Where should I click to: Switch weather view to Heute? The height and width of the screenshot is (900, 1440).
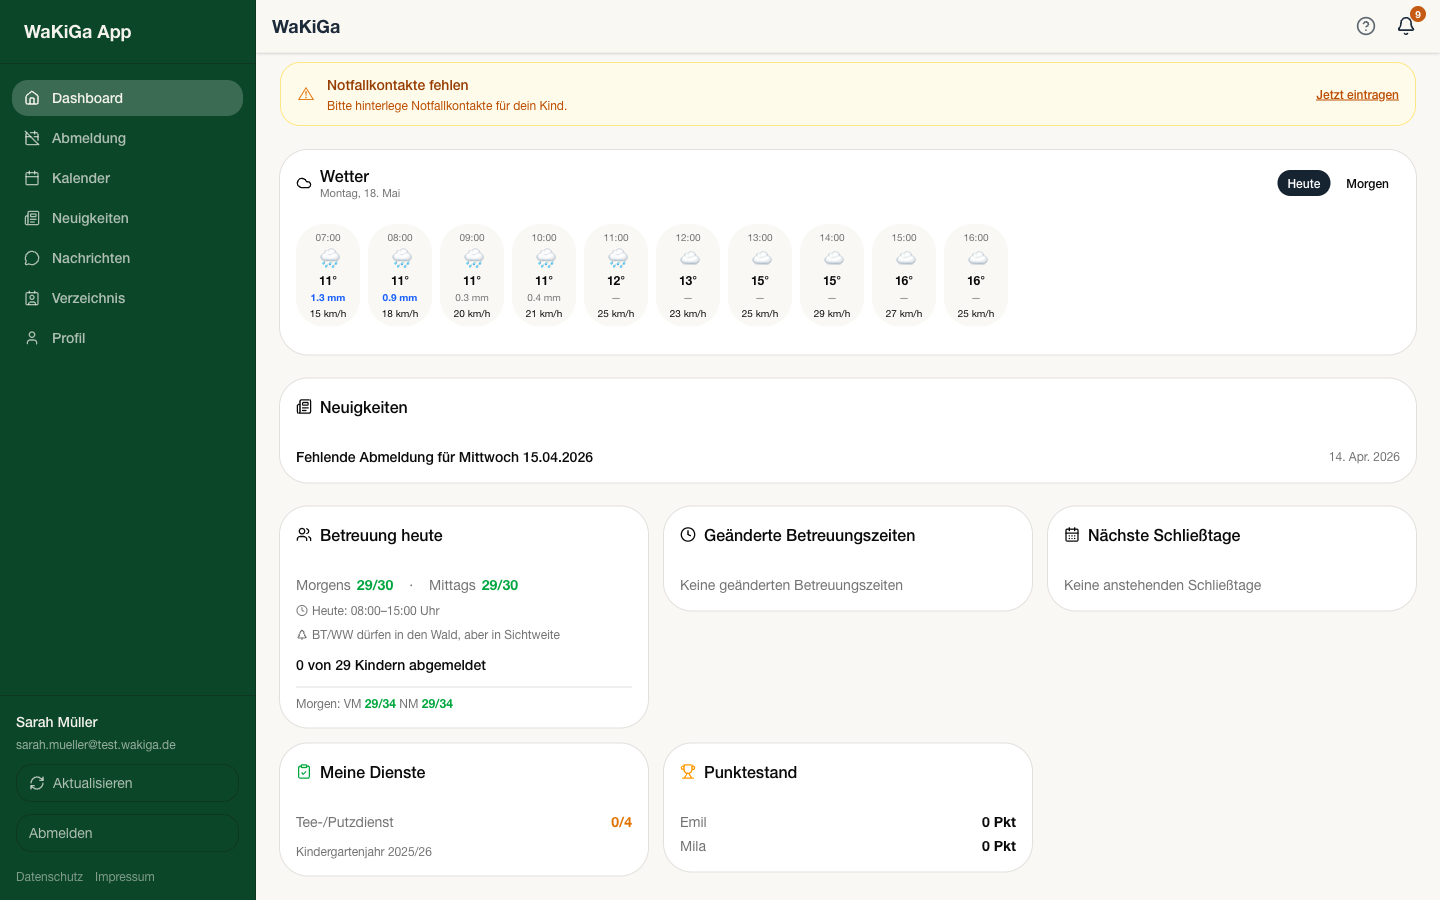point(1304,184)
